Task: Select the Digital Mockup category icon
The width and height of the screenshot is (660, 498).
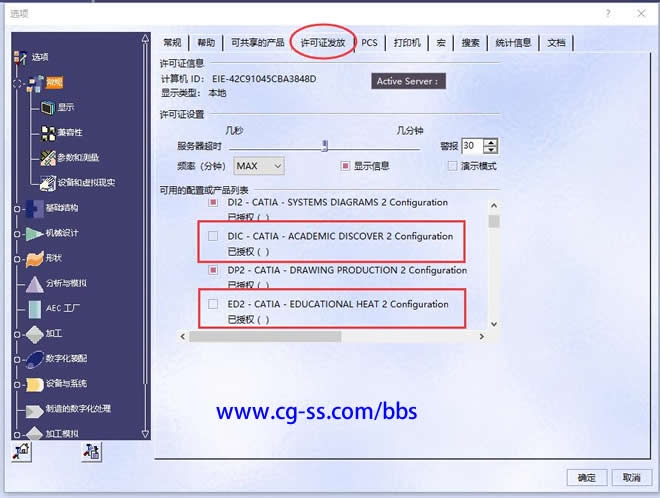Action: tap(35, 359)
